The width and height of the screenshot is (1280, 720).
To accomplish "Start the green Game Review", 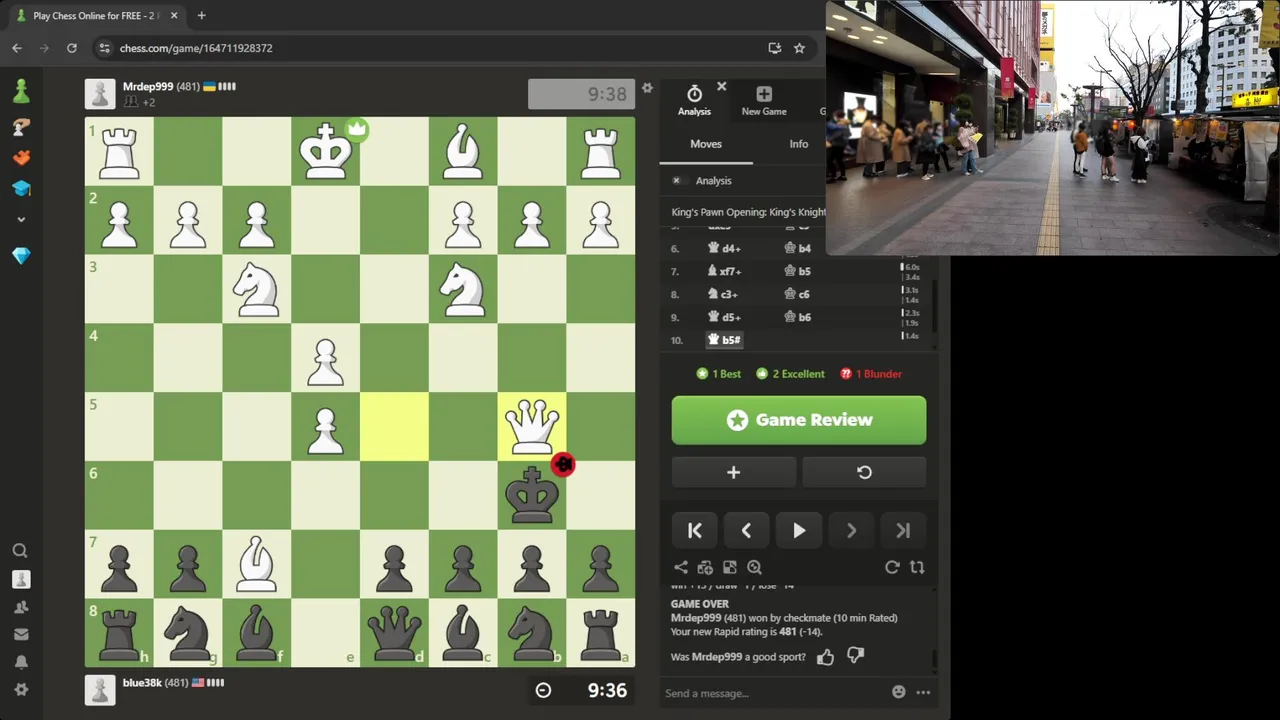I will coord(799,420).
